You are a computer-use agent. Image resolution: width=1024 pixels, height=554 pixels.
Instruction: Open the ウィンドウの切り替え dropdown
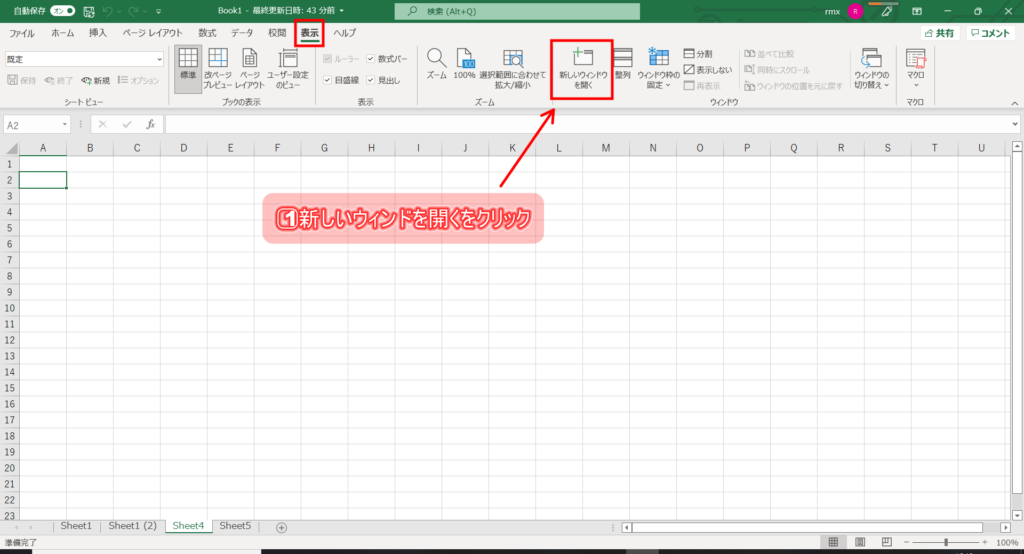coord(871,68)
